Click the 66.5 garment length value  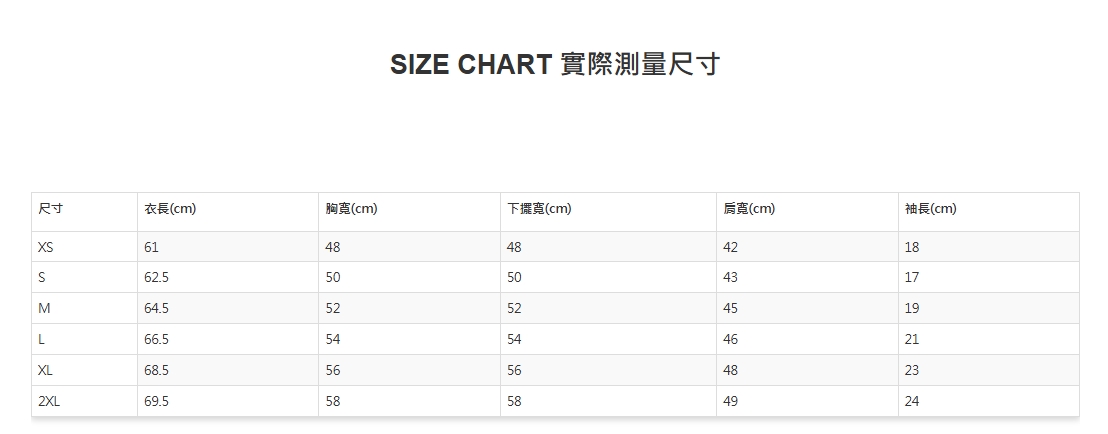pyautogui.click(x=157, y=340)
